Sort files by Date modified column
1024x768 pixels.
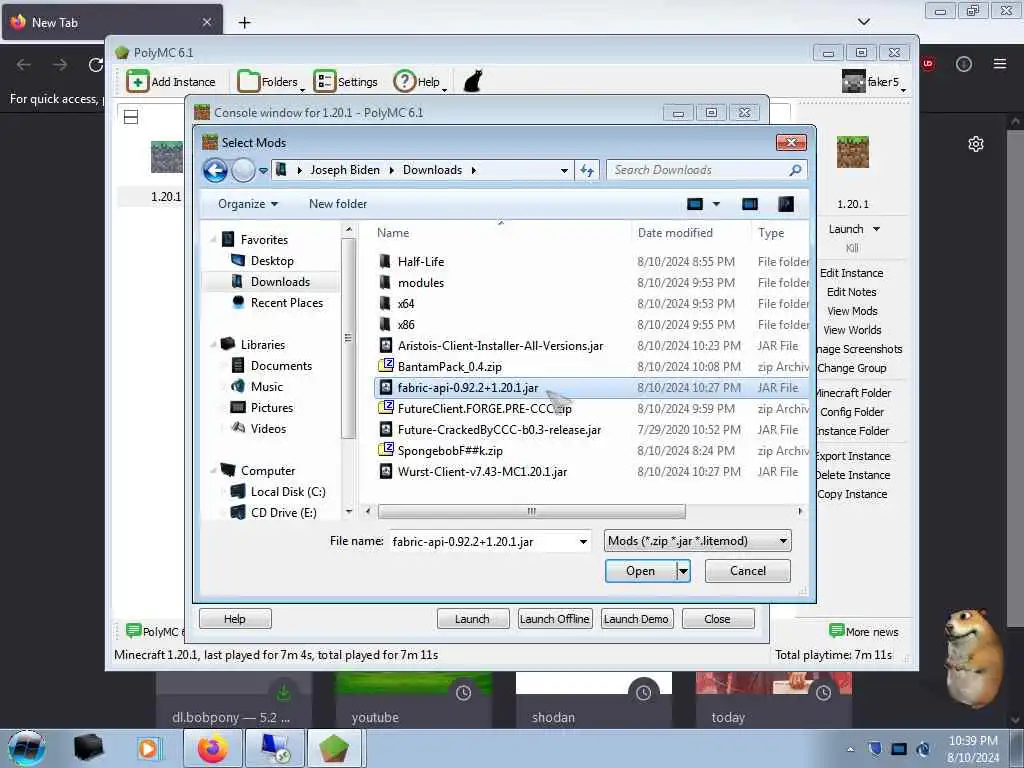[x=675, y=232]
